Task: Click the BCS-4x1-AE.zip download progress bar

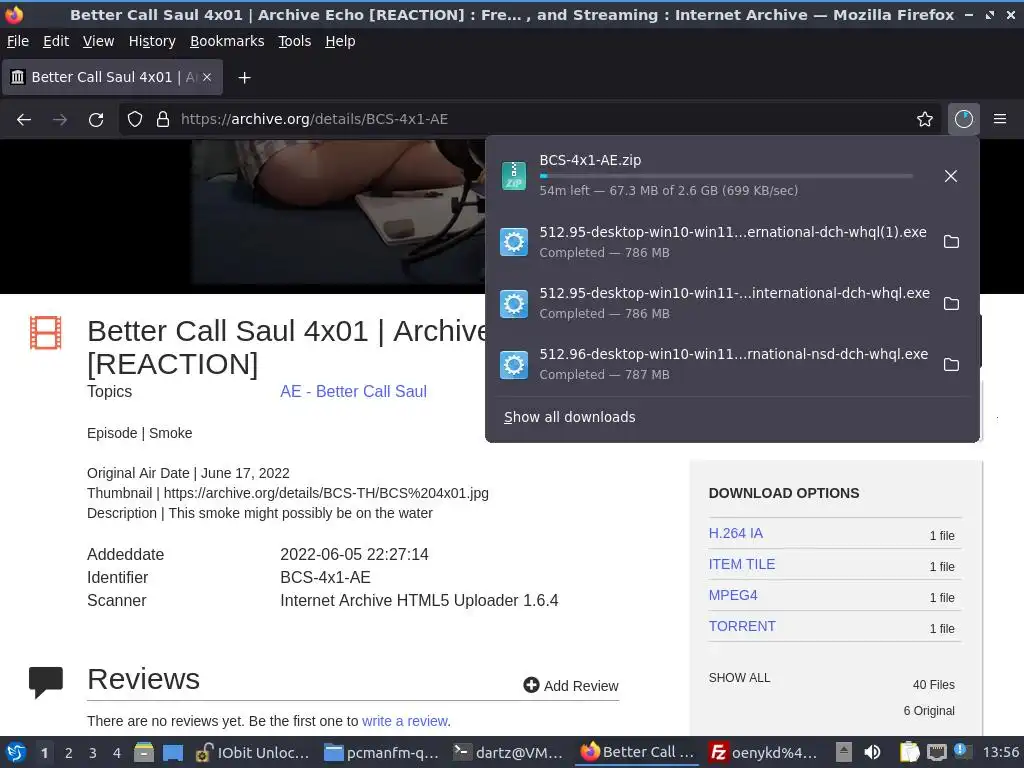Action: 726,176
